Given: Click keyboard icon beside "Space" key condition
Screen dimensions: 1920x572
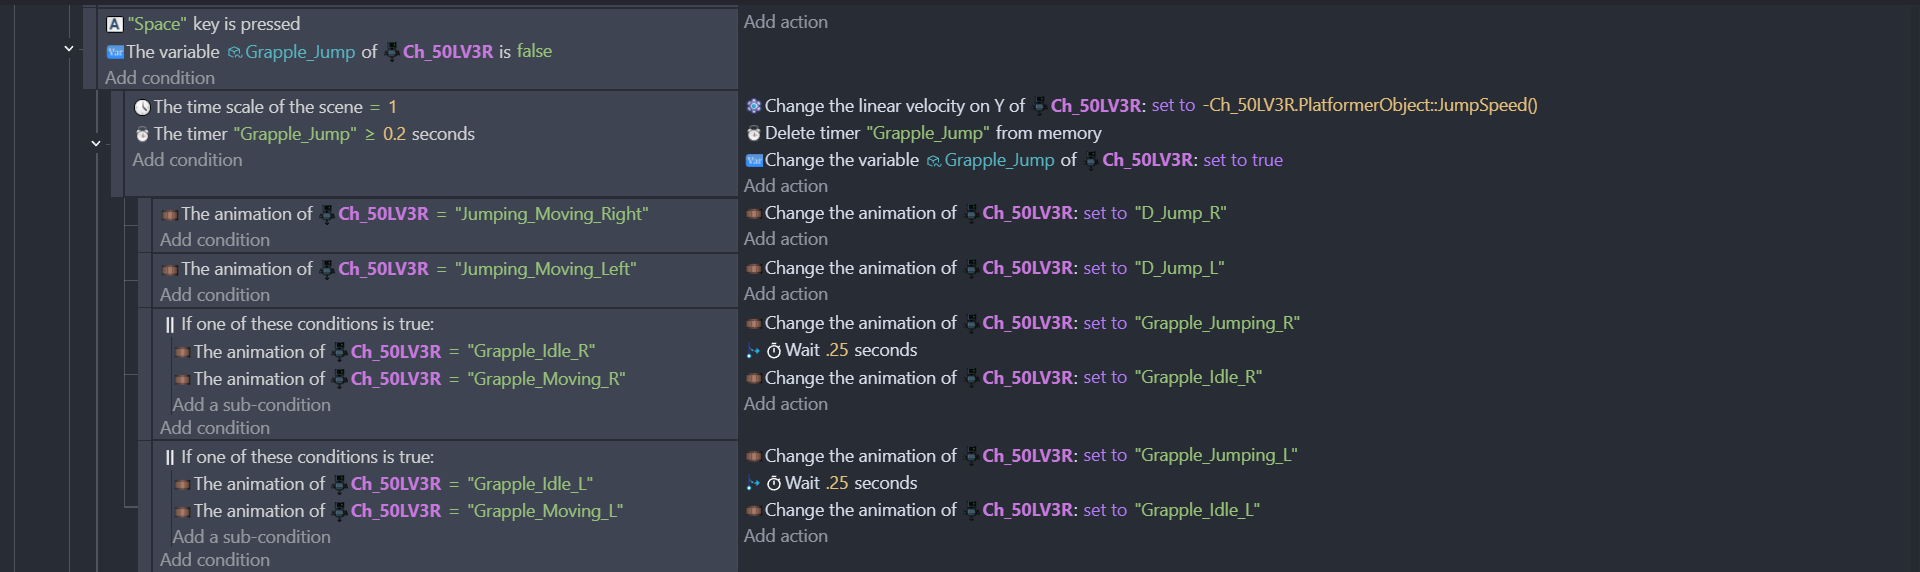Looking at the screenshot, I should pos(115,24).
